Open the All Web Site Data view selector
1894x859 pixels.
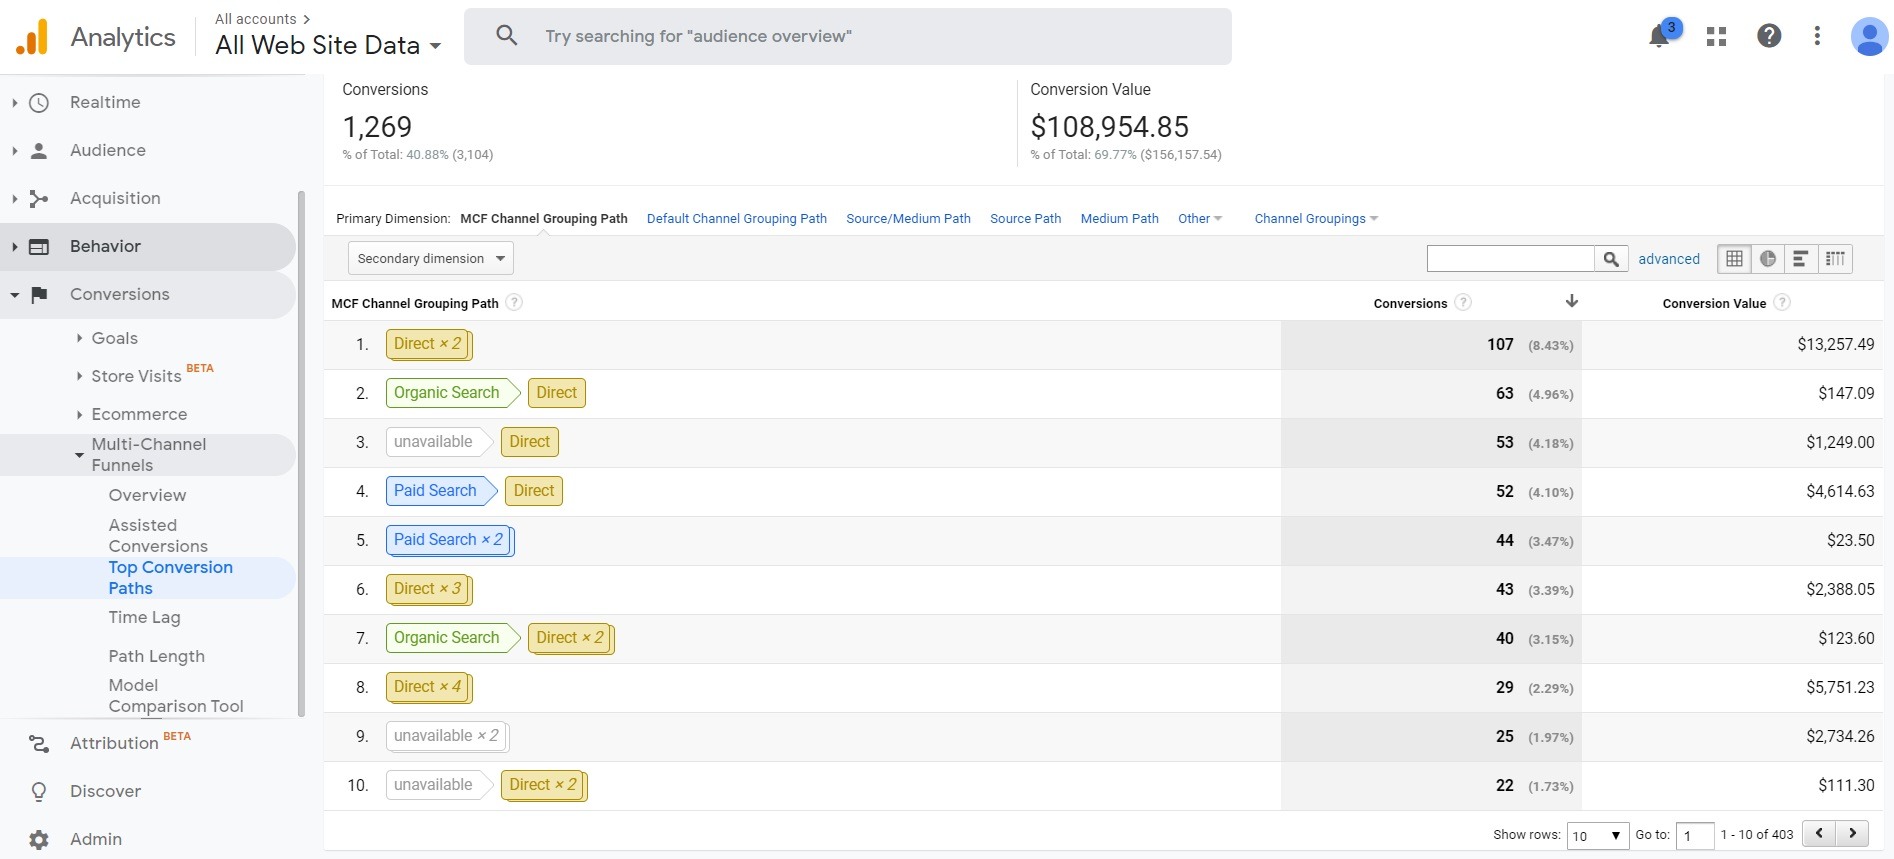point(328,45)
